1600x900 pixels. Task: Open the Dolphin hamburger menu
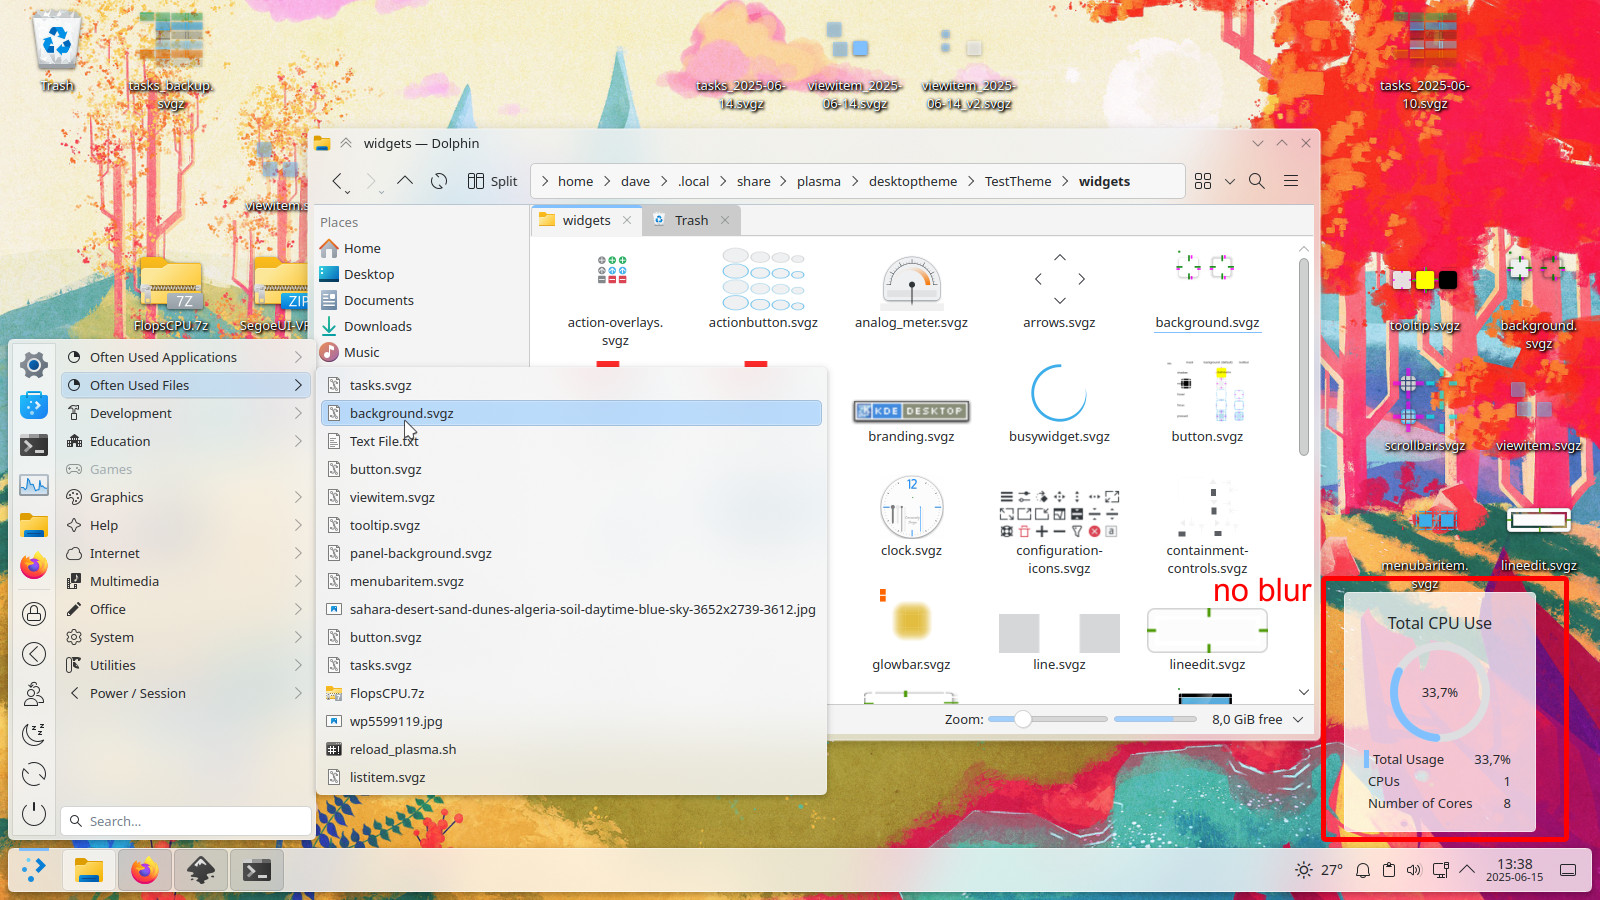[x=1291, y=181]
